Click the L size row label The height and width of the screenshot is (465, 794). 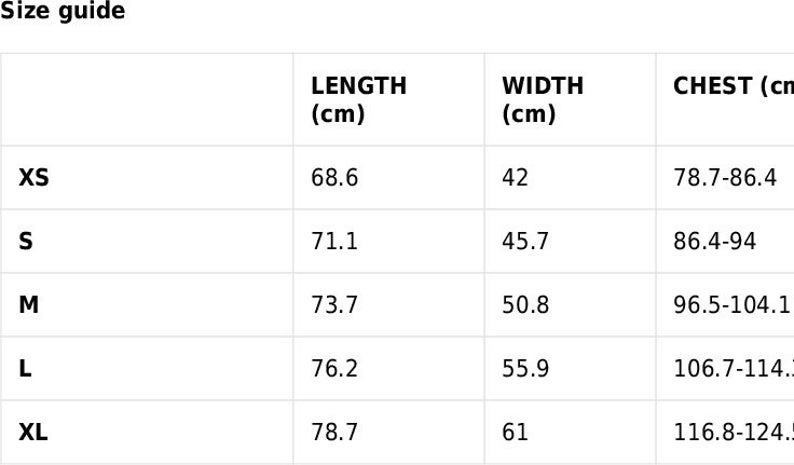(25, 368)
